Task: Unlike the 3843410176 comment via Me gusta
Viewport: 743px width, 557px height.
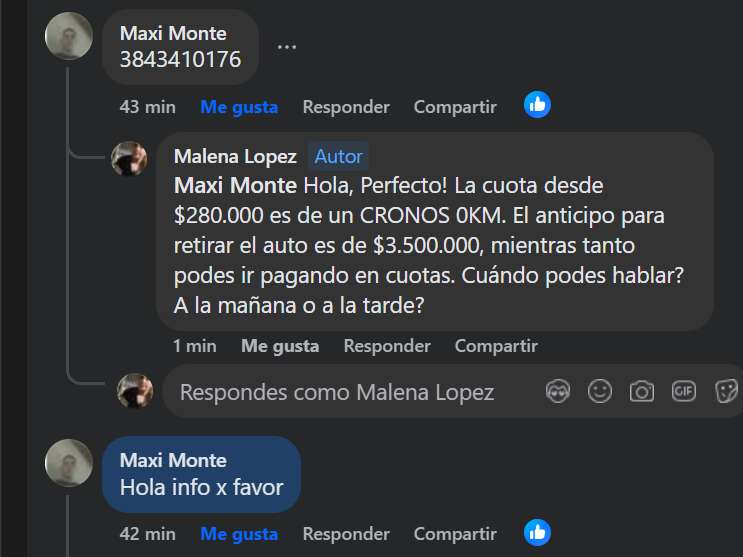Action: point(239,107)
